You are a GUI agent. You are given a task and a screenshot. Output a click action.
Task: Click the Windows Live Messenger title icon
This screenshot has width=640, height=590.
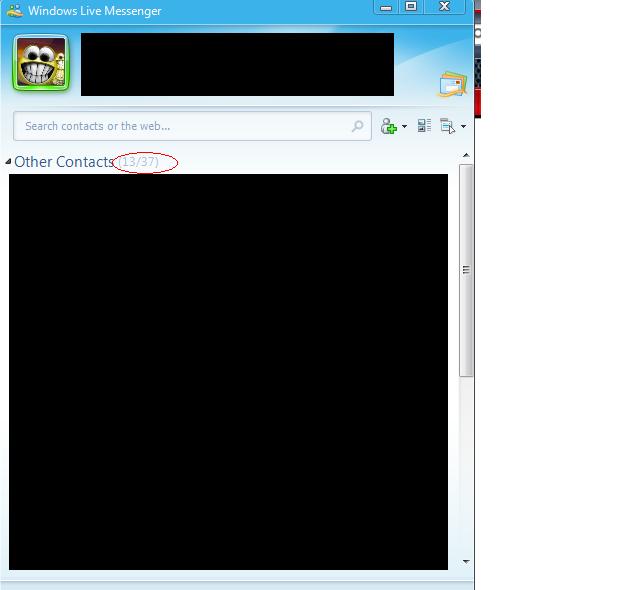[x=15, y=10]
